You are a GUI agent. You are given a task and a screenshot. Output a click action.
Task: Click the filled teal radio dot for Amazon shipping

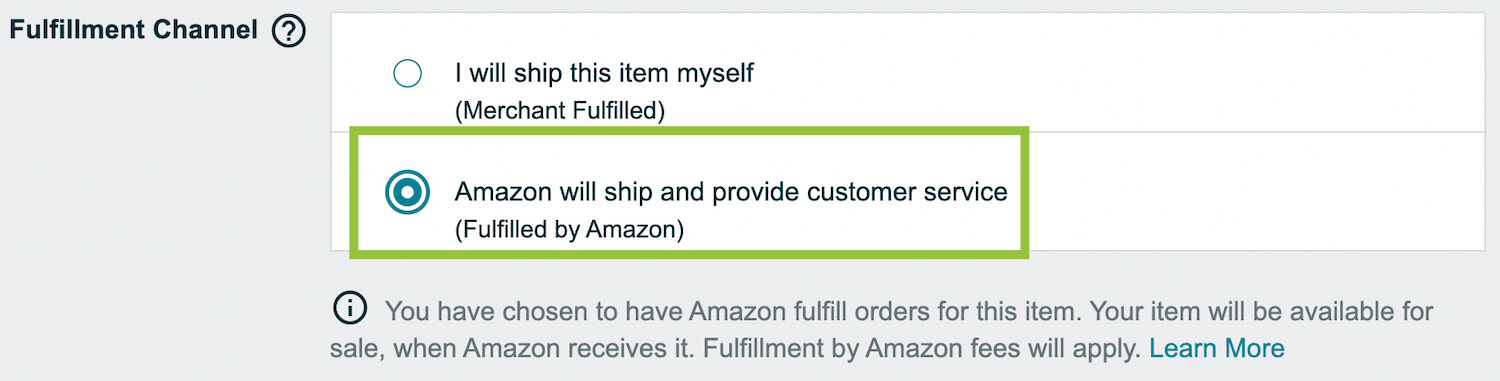coord(407,192)
